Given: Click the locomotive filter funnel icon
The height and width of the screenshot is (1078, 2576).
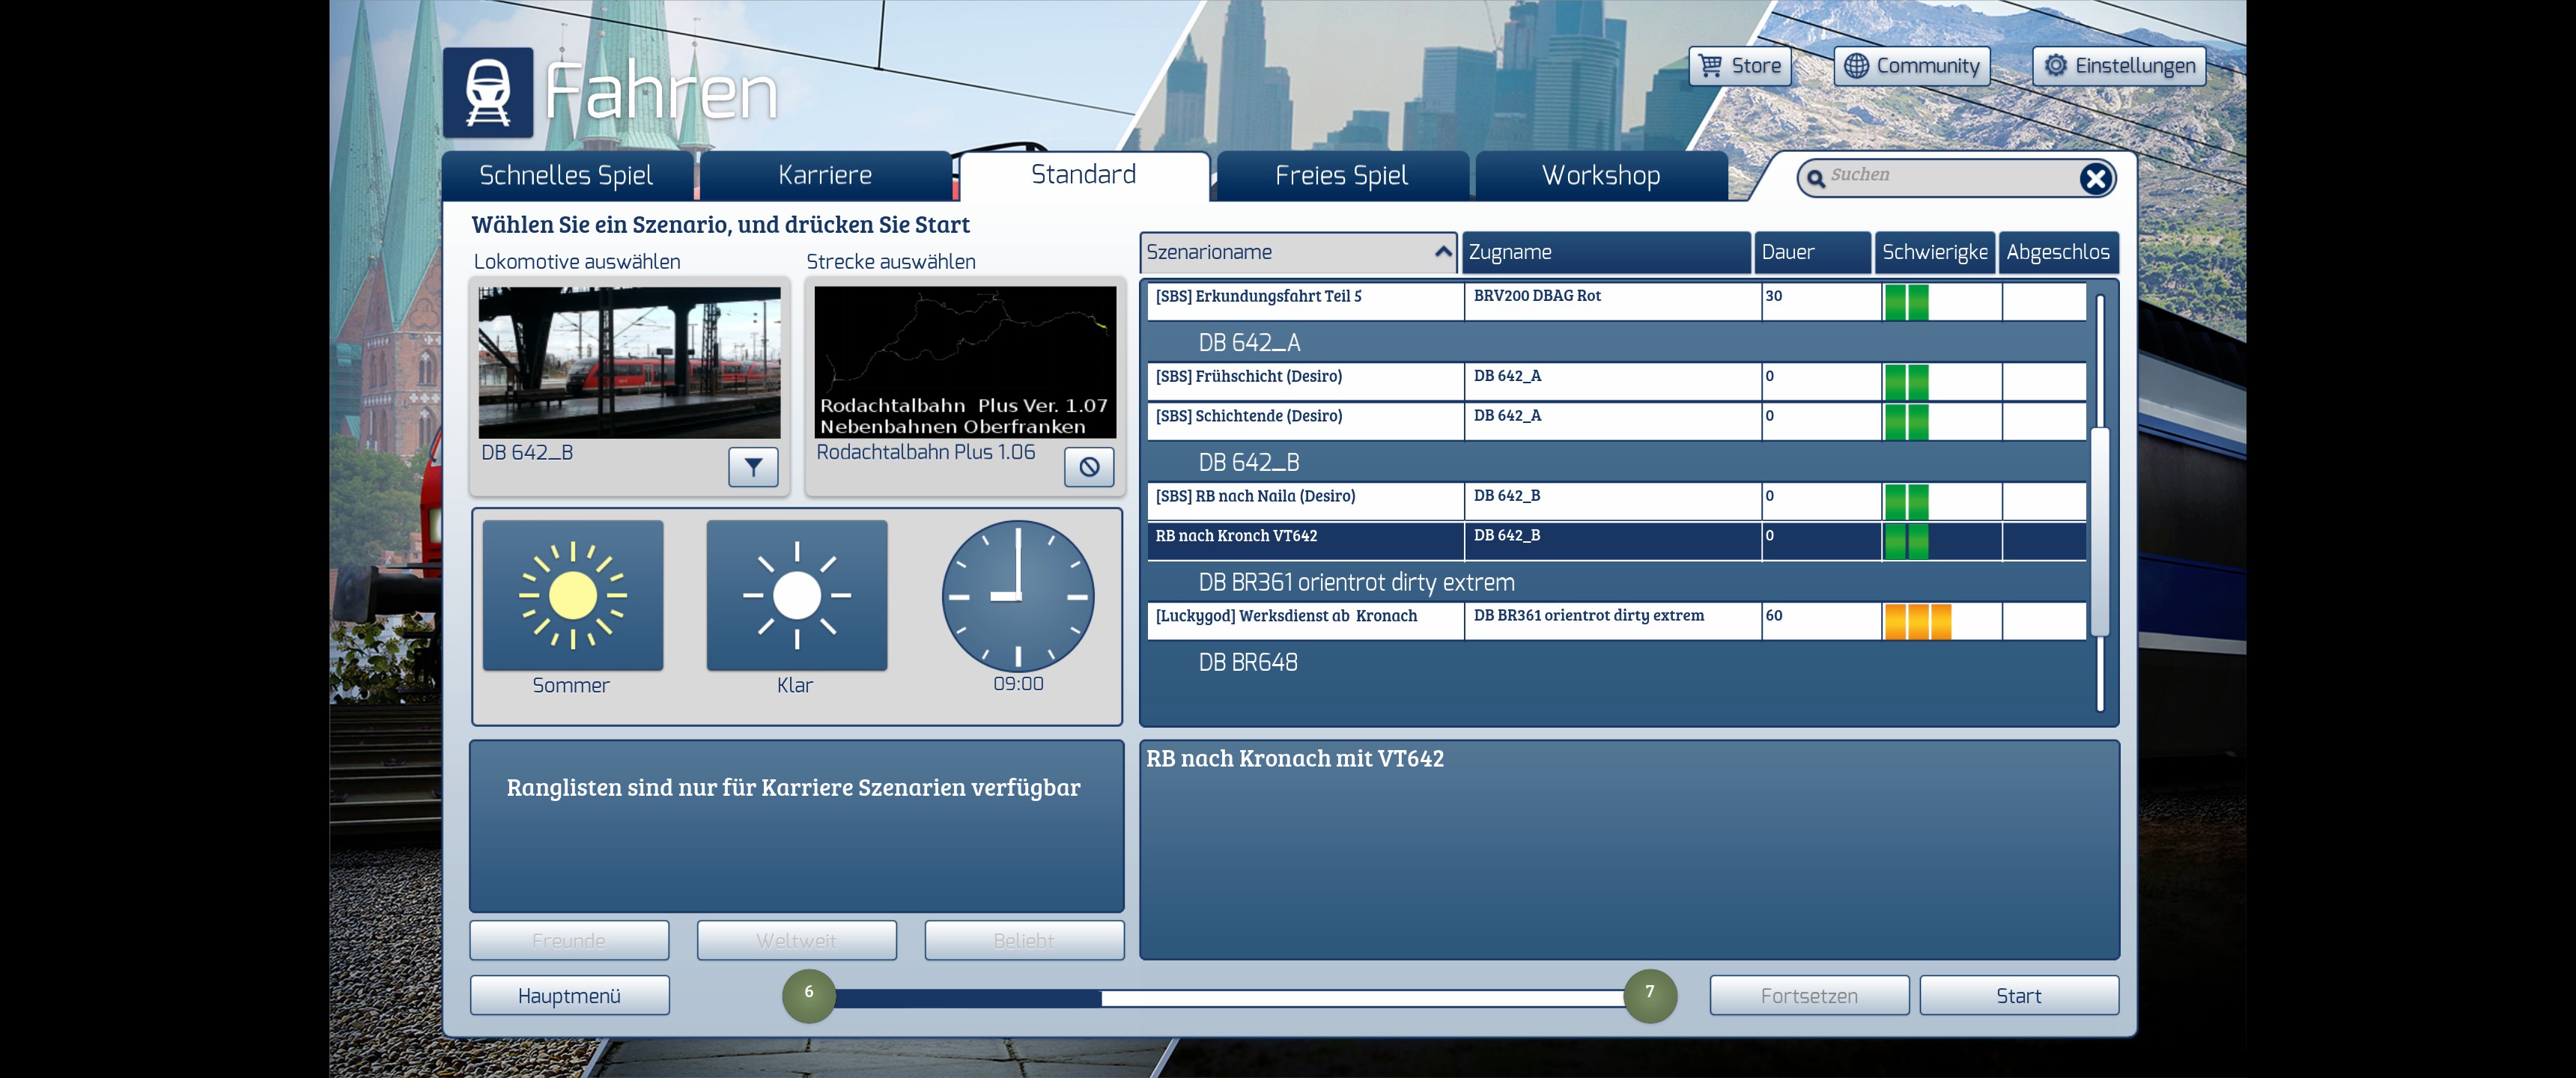Looking at the screenshot, I should point(753,466).
